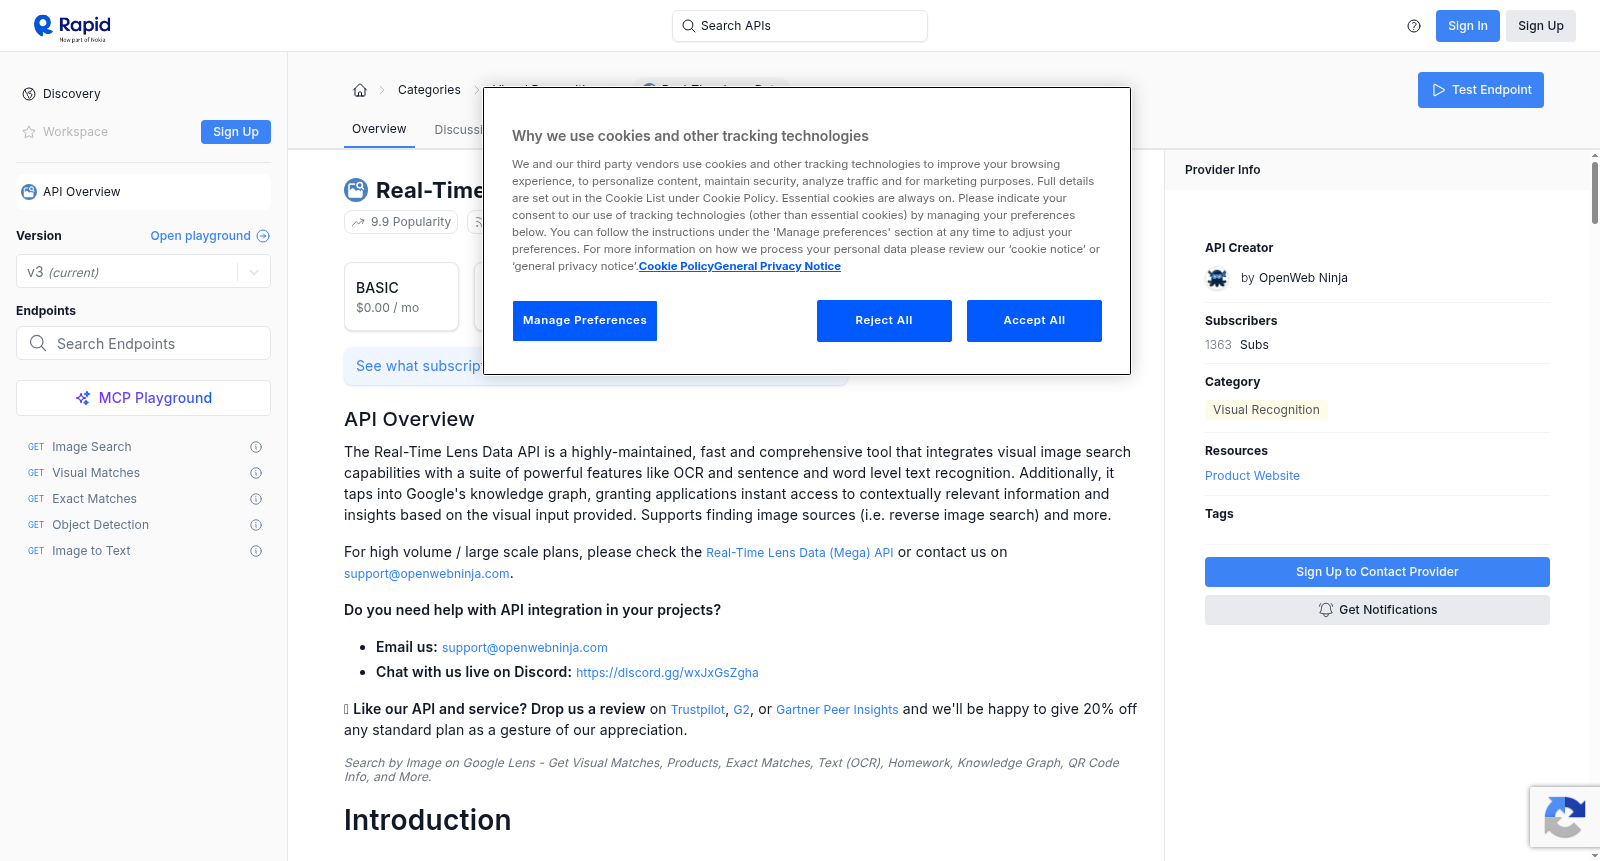The height and width of the screenshot is (861, 1600).
Task: Open Real-Time Lens Data (Mega) API link
Action: coord(800,553)
